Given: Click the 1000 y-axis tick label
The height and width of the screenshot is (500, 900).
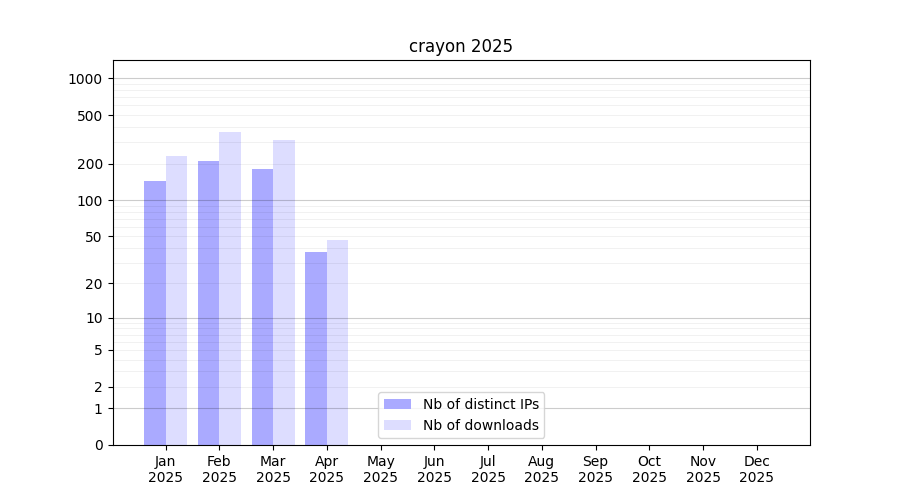Looking at the screenshot, I should tap(85, 79).
